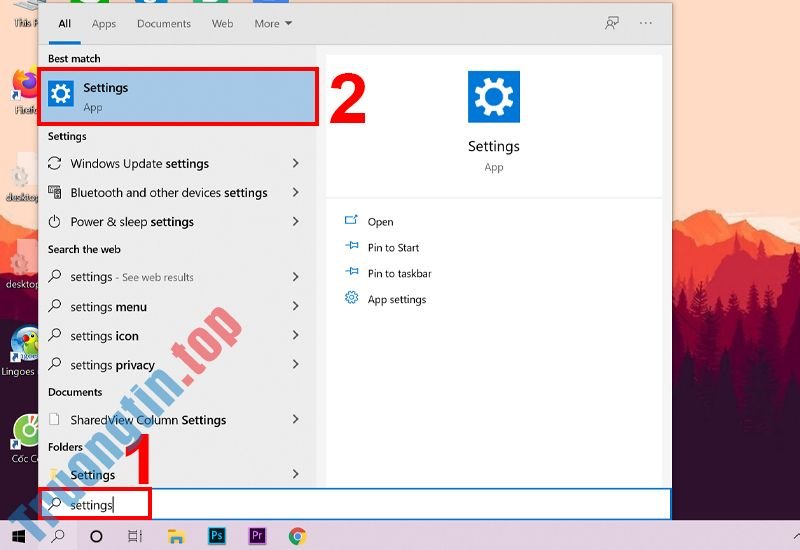Viewport: 800px width, 550px height.
Task: Click the taskbar search magnifier icon
Action: [58, 536]
